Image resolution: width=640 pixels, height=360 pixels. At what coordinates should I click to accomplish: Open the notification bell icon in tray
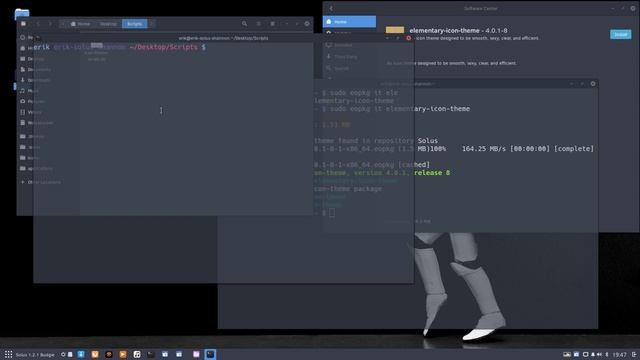pyautogui.click(x=593, y=355)
